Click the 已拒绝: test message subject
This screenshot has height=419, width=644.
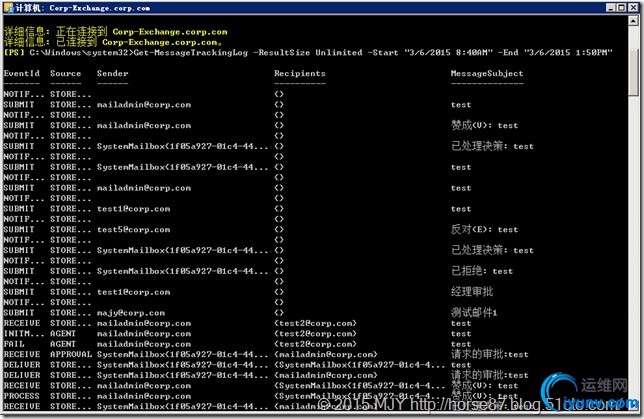(482, 271)
